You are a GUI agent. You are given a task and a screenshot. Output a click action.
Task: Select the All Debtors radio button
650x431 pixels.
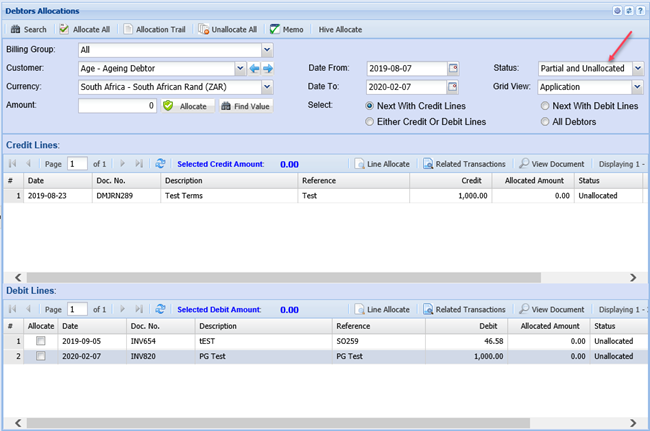click(545, 121)
